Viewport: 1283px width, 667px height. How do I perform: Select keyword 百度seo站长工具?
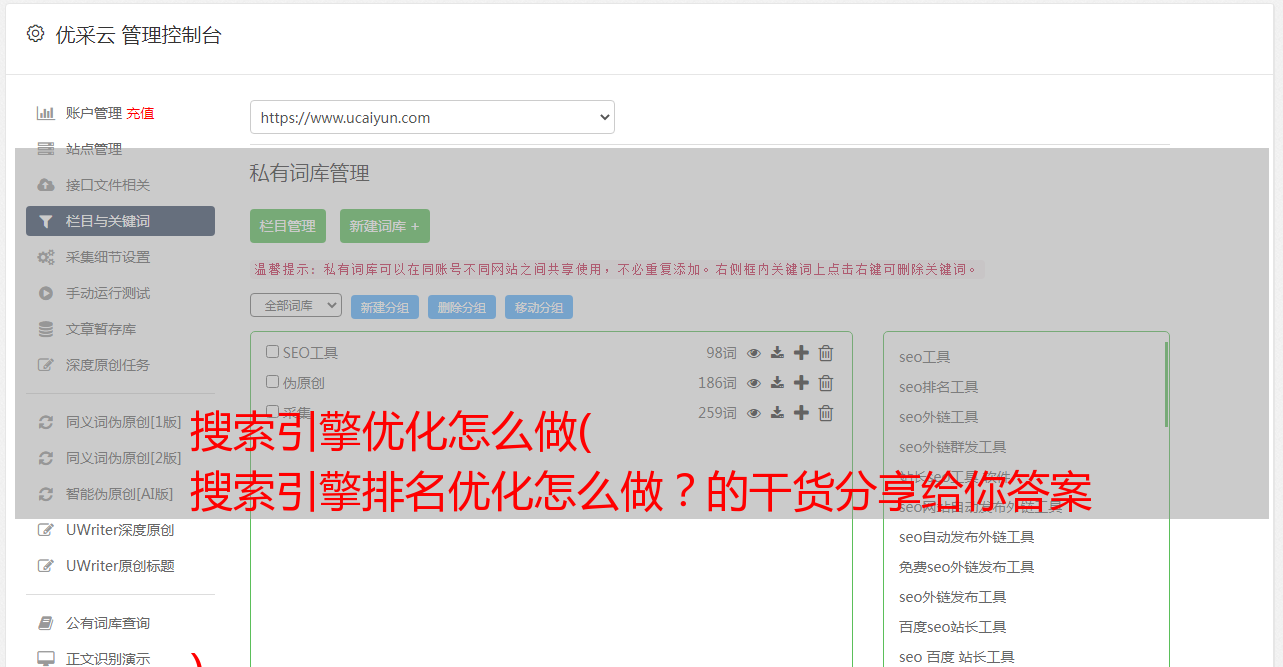click(953, 627)
